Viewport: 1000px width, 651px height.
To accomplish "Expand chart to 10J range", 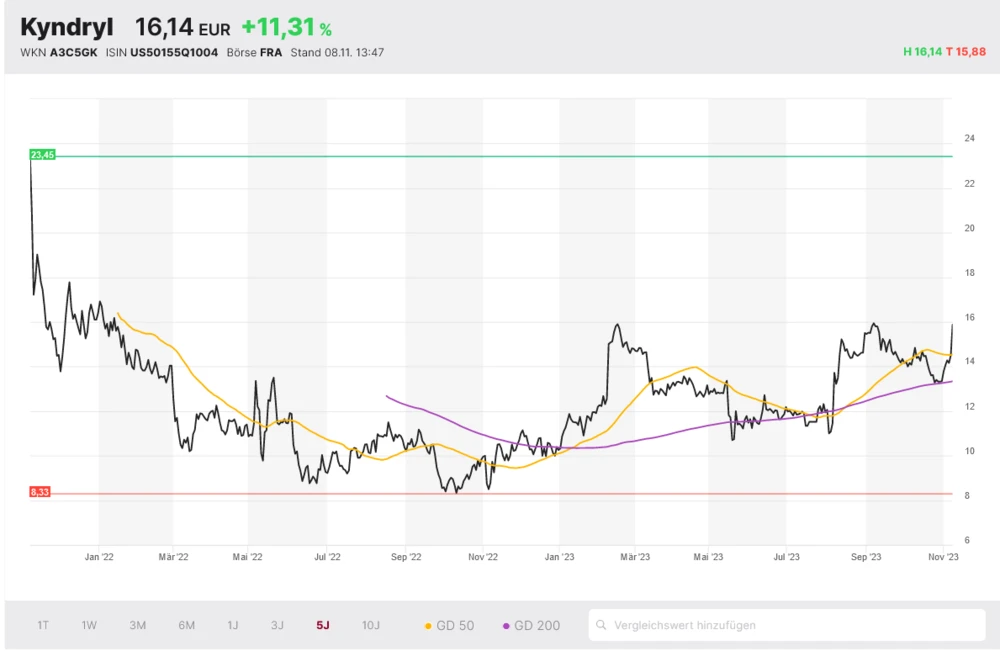I will [370, 626].
